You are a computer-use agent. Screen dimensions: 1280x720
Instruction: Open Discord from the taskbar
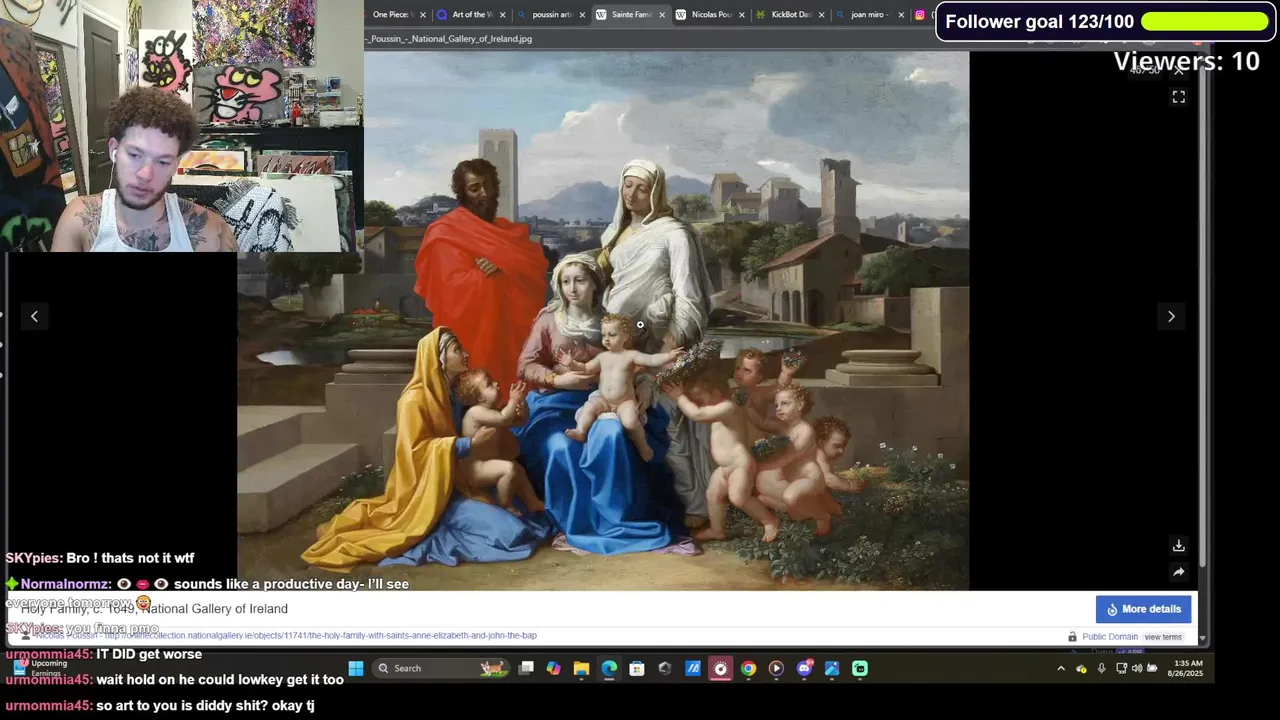click(804, 668)
